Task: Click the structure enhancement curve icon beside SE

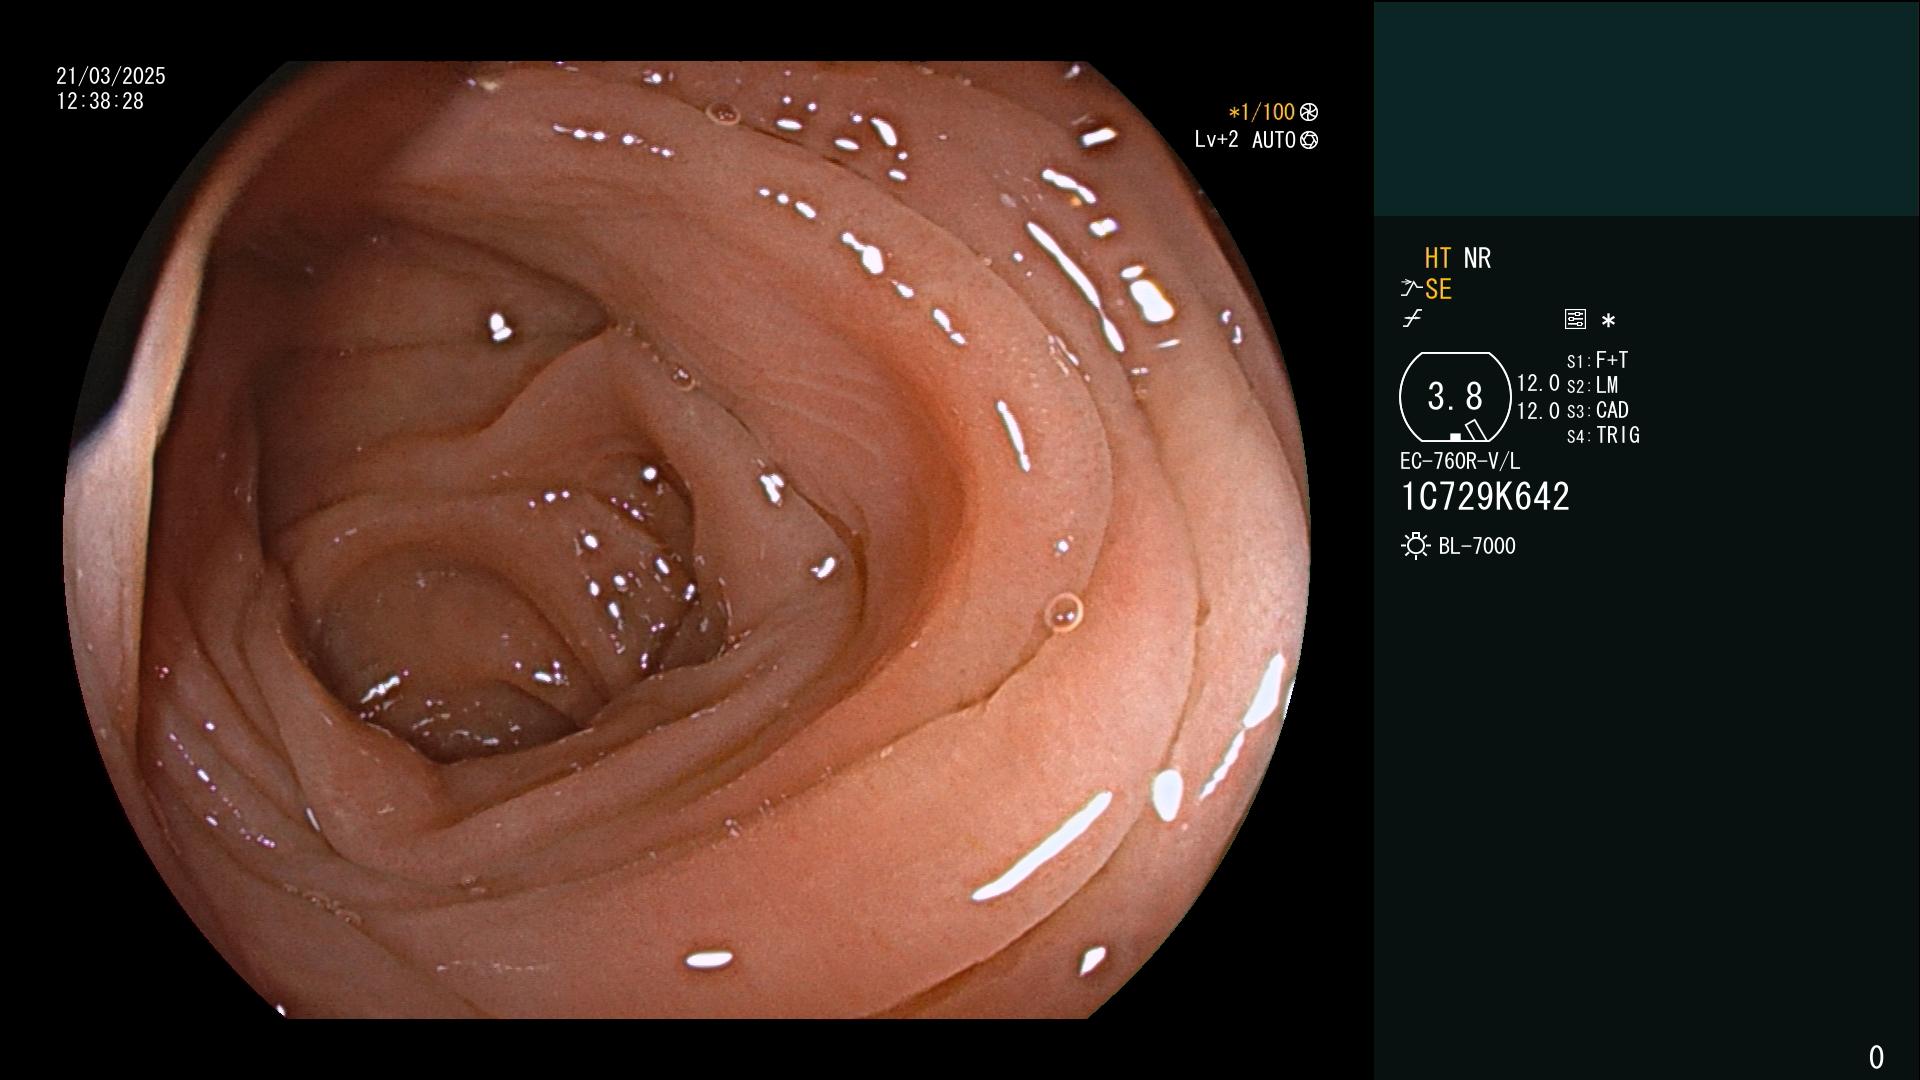Action: (1411, 289)
